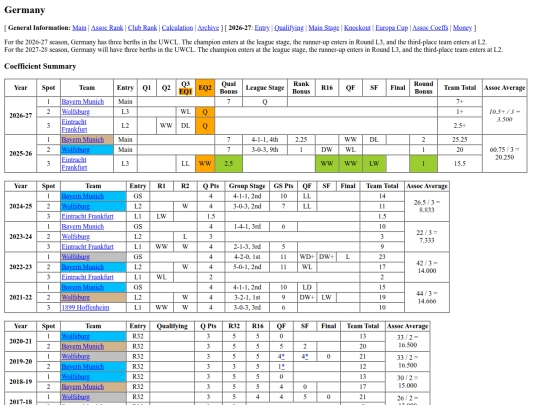Screen dimensions: 540x405
Task: Select Wolfsburg link in 2024-25 rows
Action: coord(75,206)
